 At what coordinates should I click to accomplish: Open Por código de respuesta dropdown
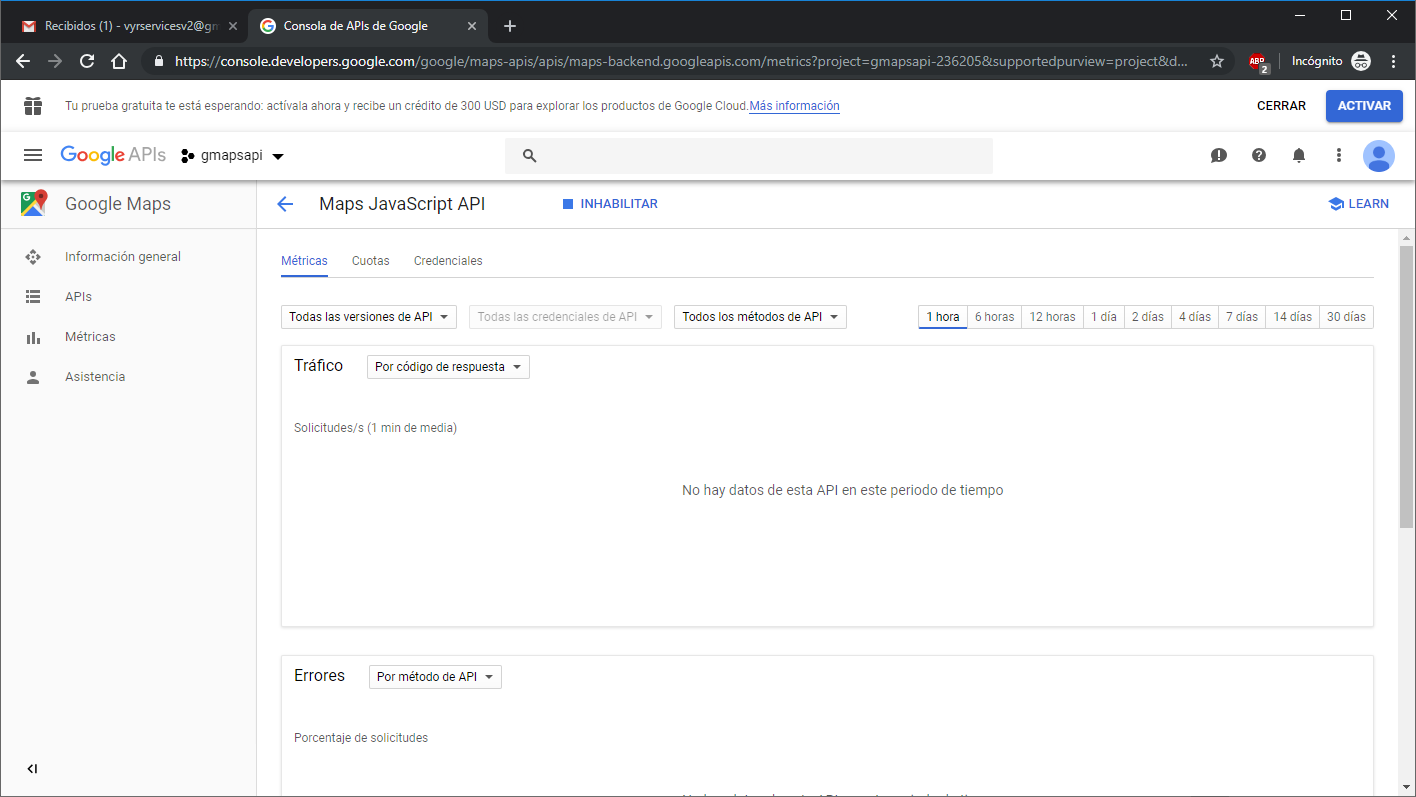point(448,367)
